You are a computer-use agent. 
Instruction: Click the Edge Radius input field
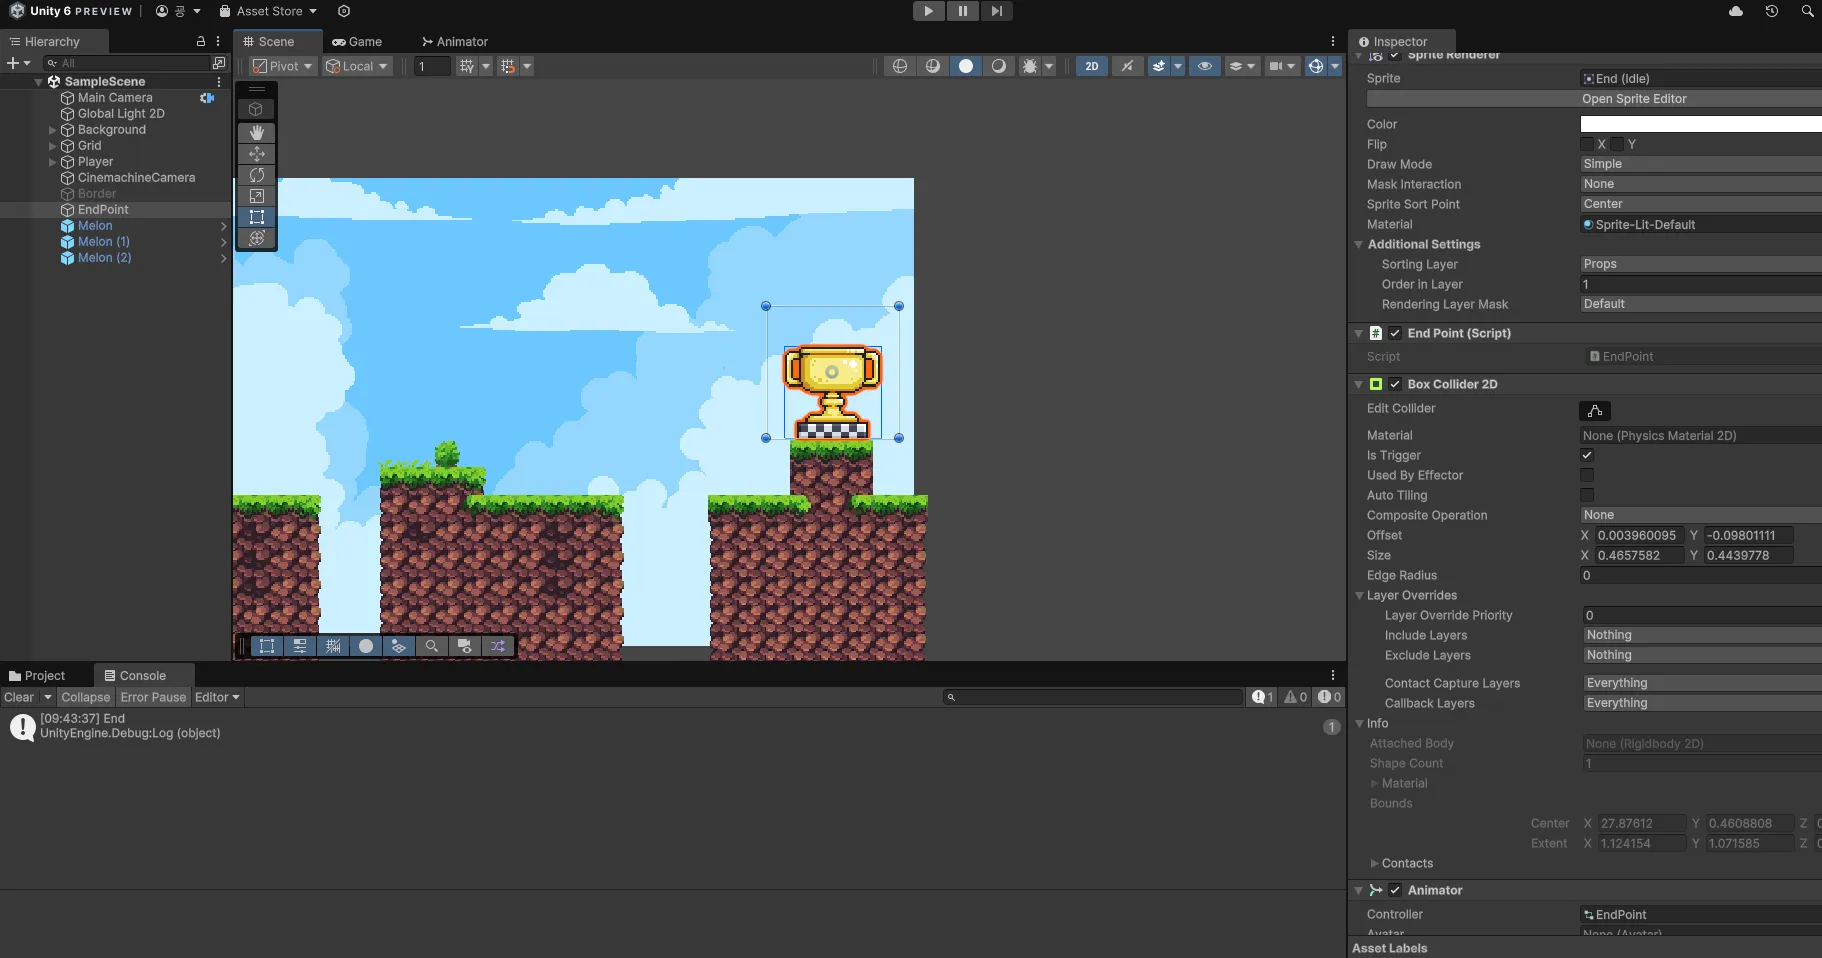tap(1700, 575)
